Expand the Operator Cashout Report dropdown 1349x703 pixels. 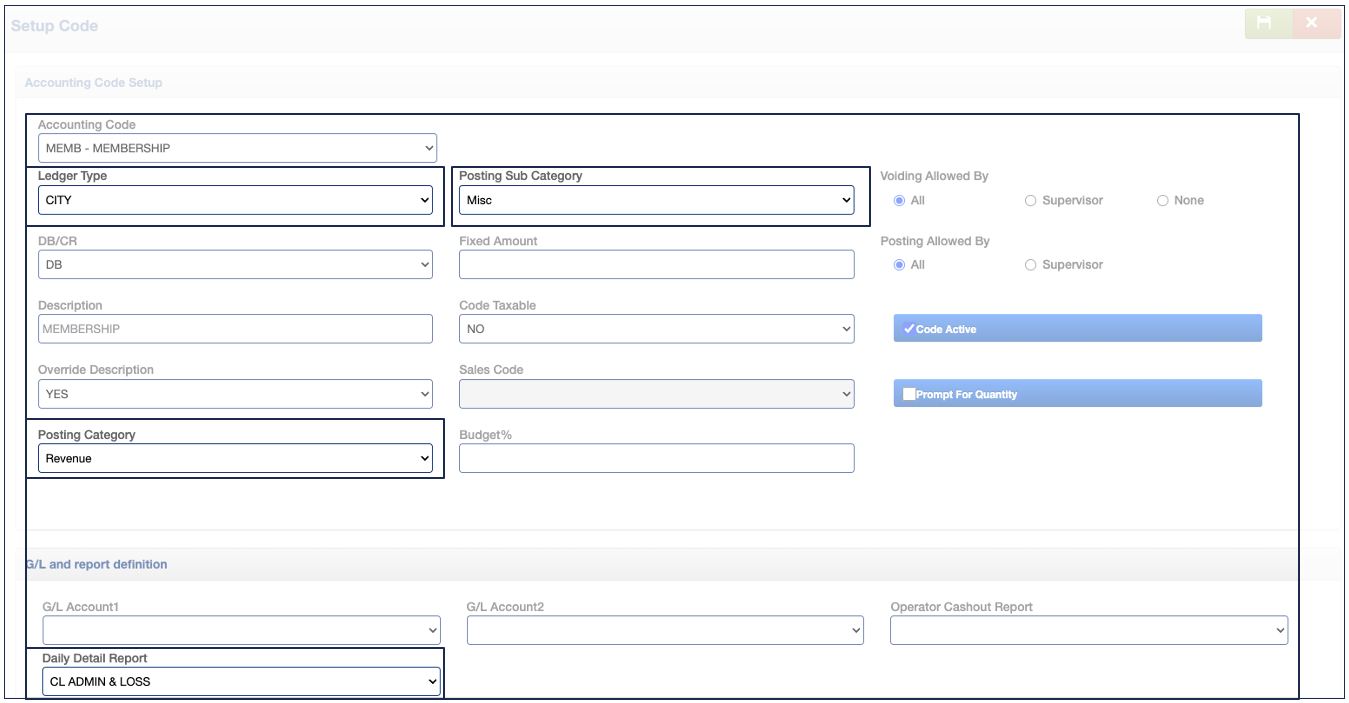(x=1088, y=630)
